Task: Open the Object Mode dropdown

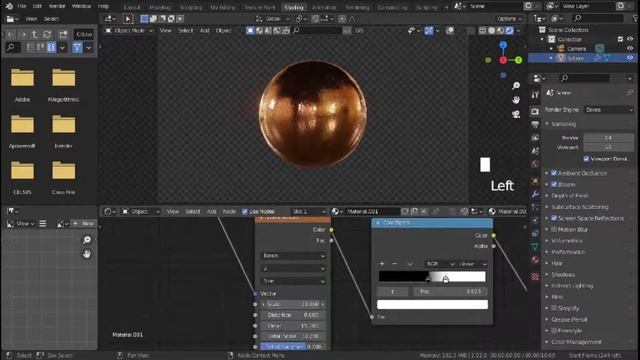Action: tap(129, 31)
